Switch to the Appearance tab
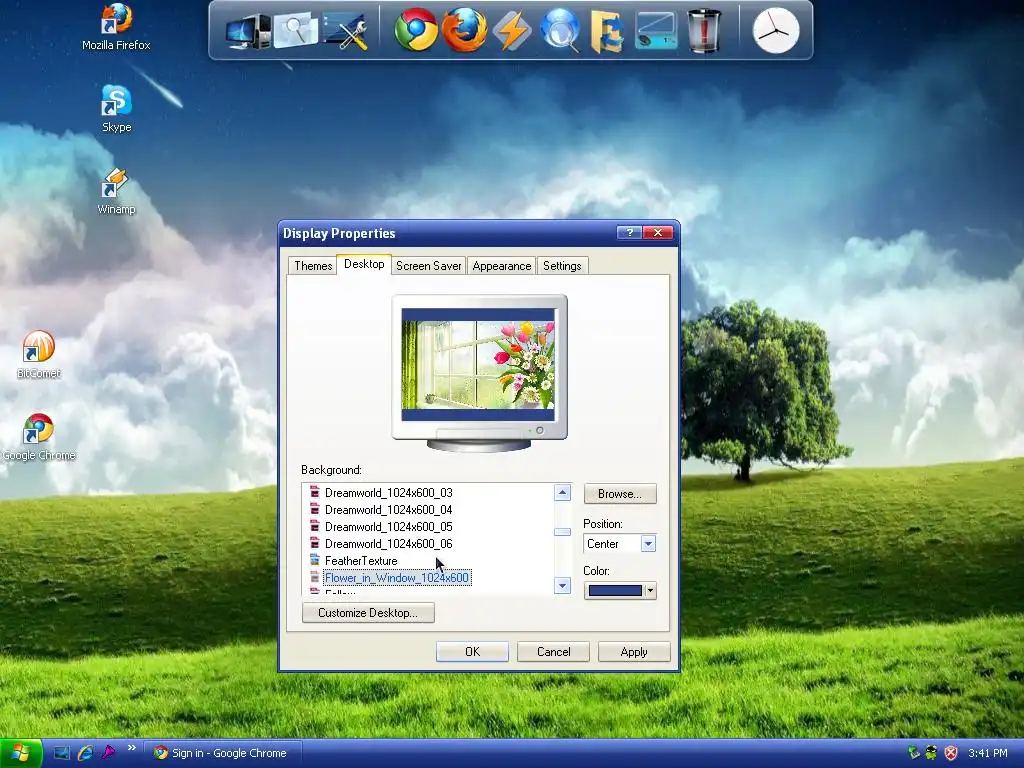Screen dimensions: 1024x768 (502, 266)
